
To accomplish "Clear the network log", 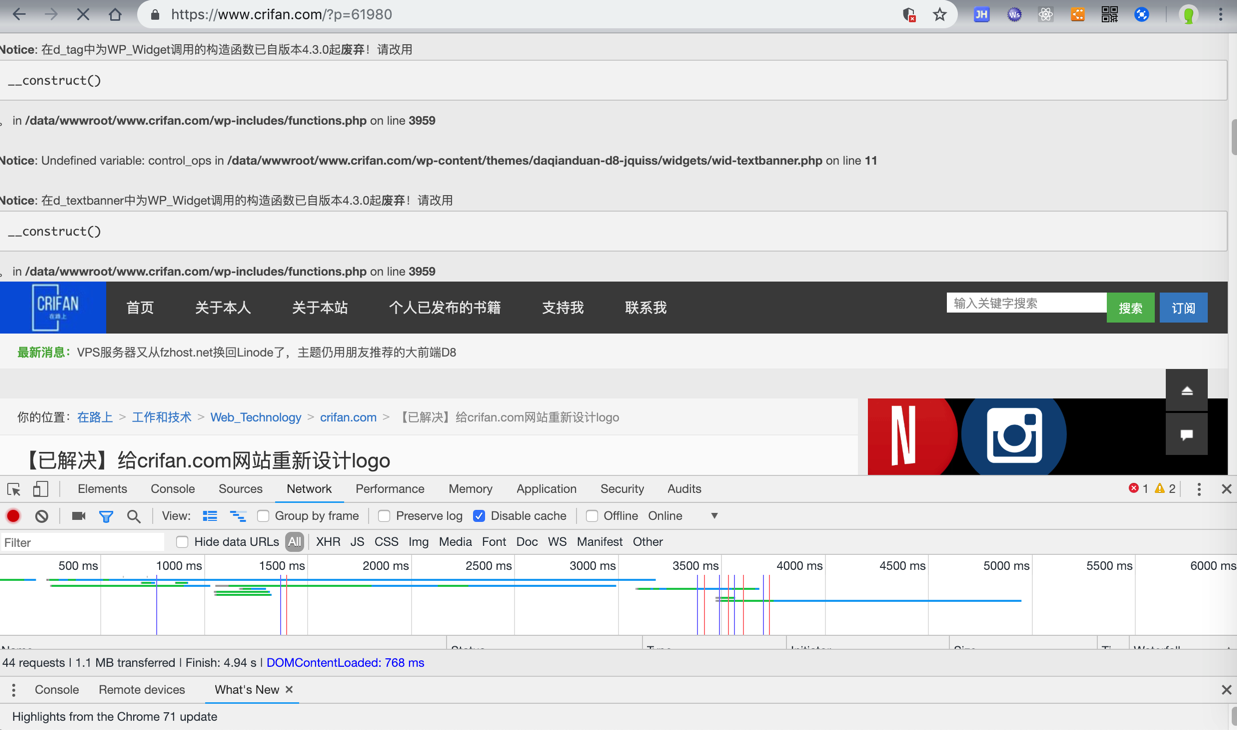I will point(41,516).
